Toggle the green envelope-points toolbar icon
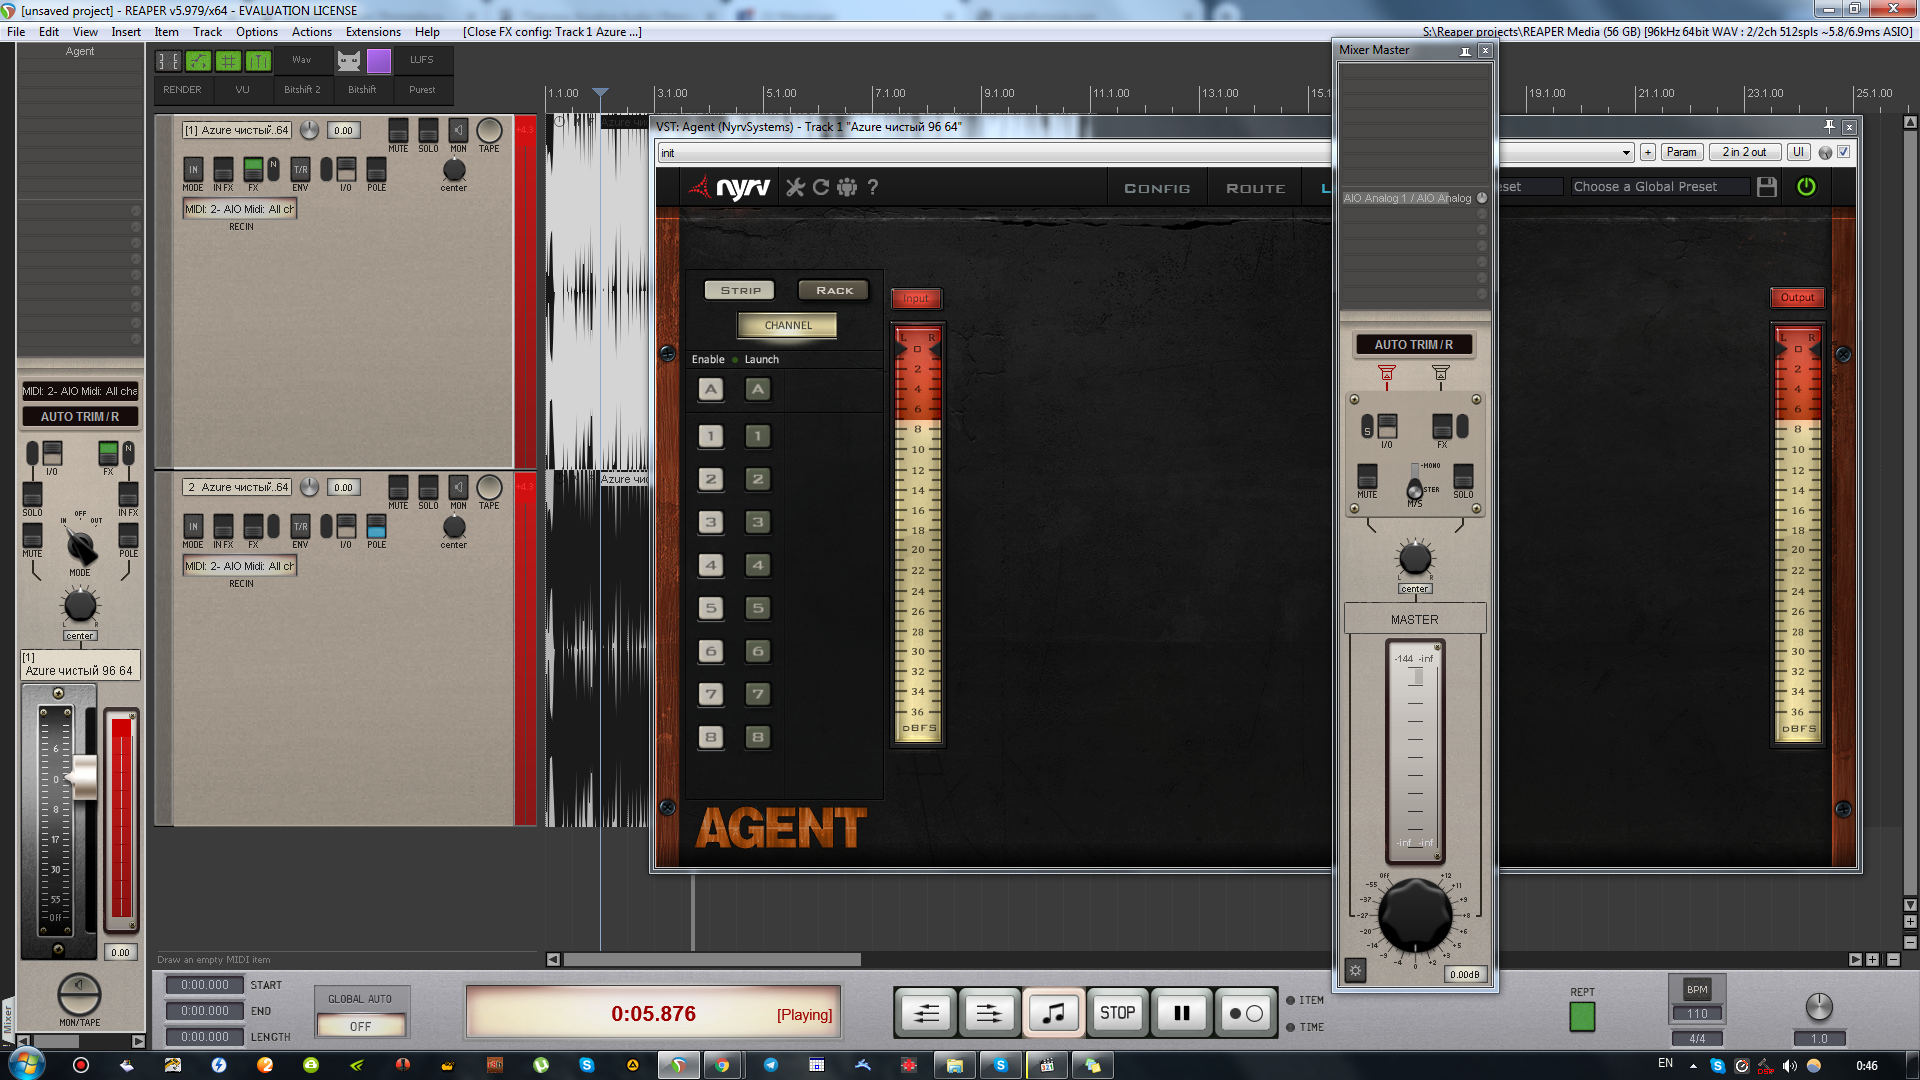 pos(199,61)
